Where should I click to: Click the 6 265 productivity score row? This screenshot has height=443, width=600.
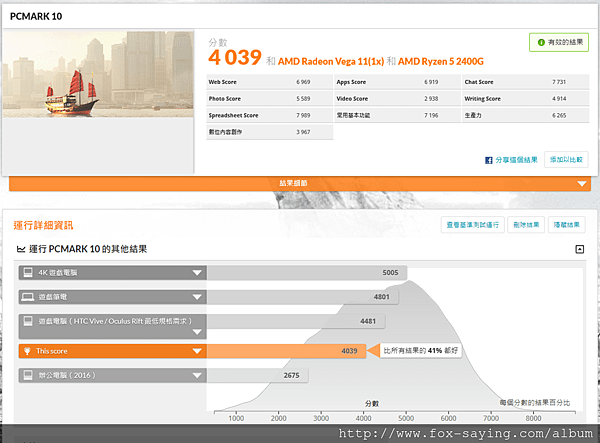[525, 115]
